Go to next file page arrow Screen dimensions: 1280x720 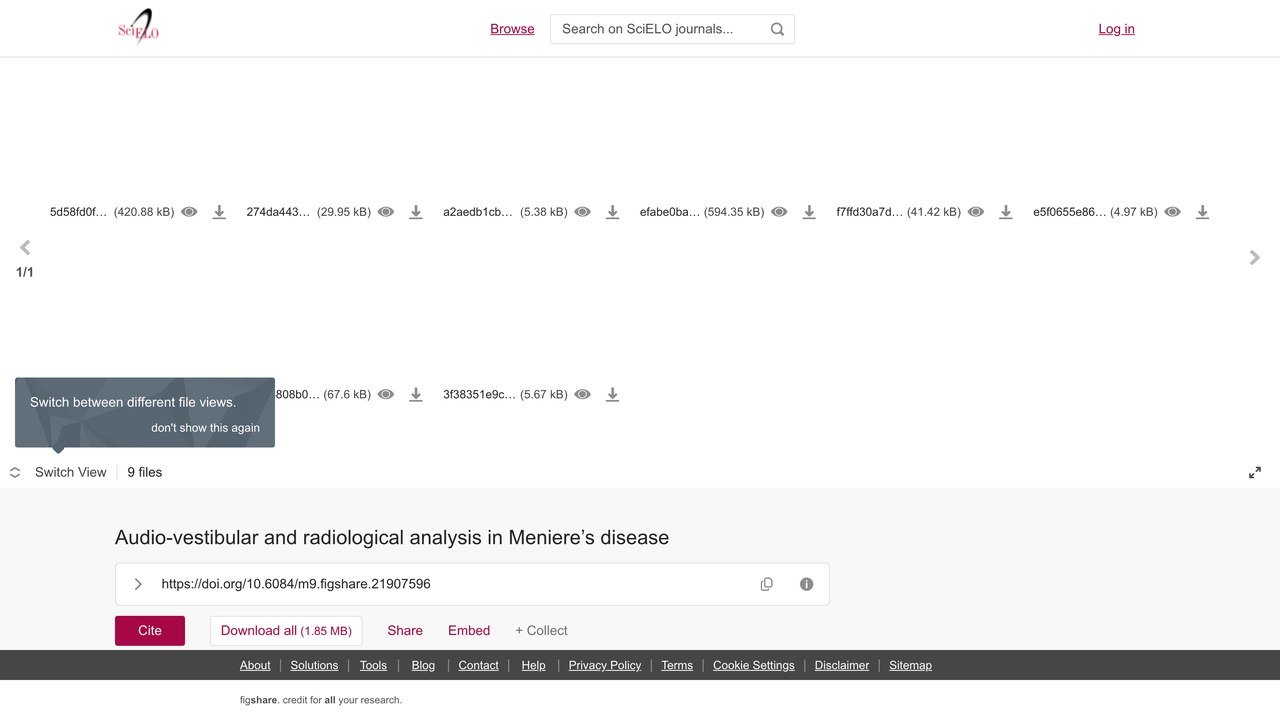point(1255,258)
